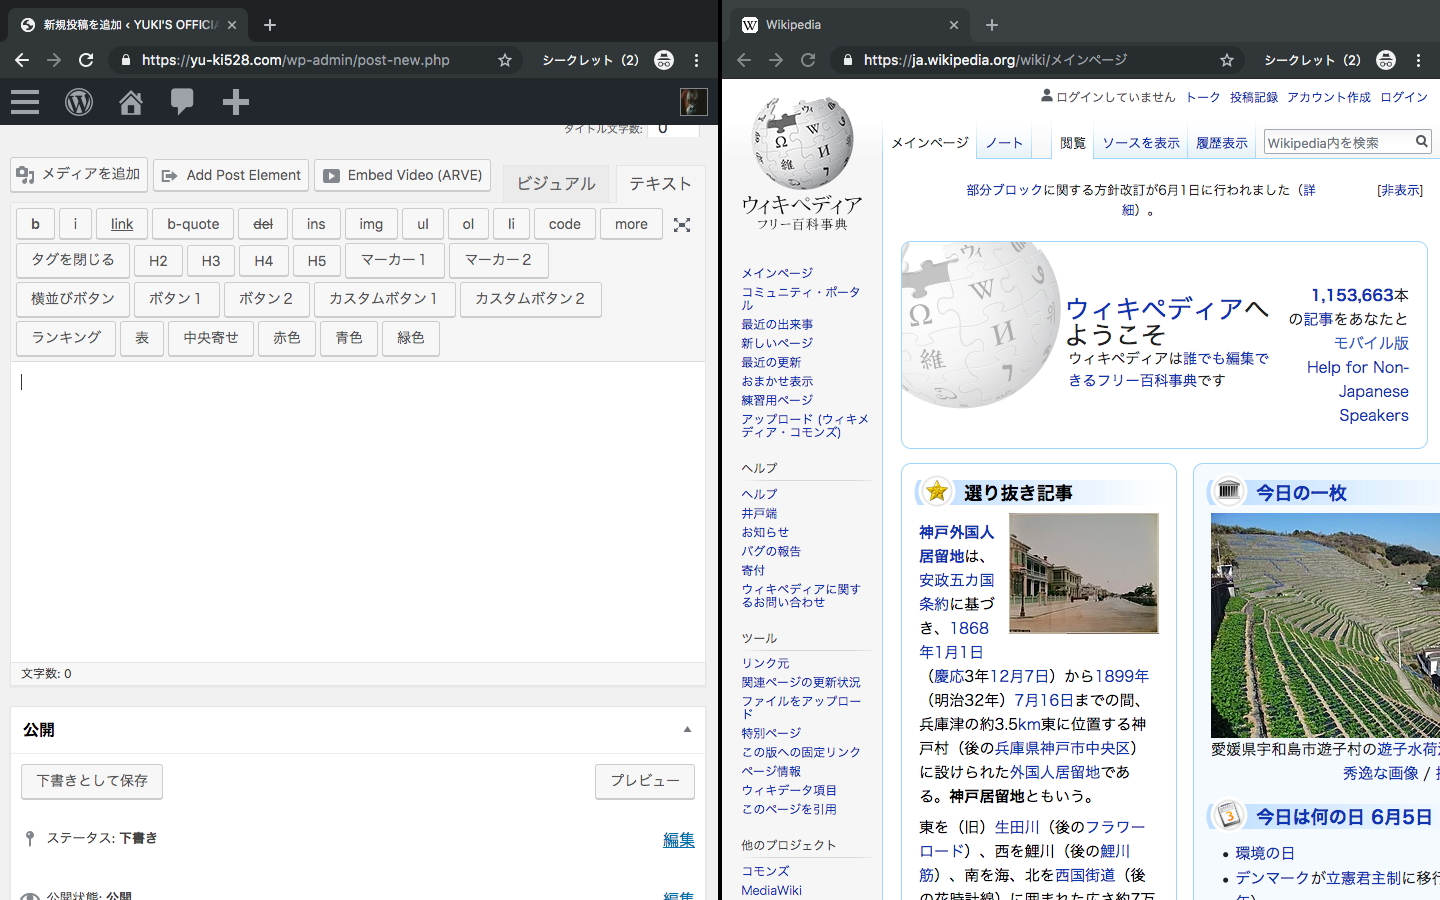
Task: Click Wikipedia アカウント作成 link
Action: 1329,97
